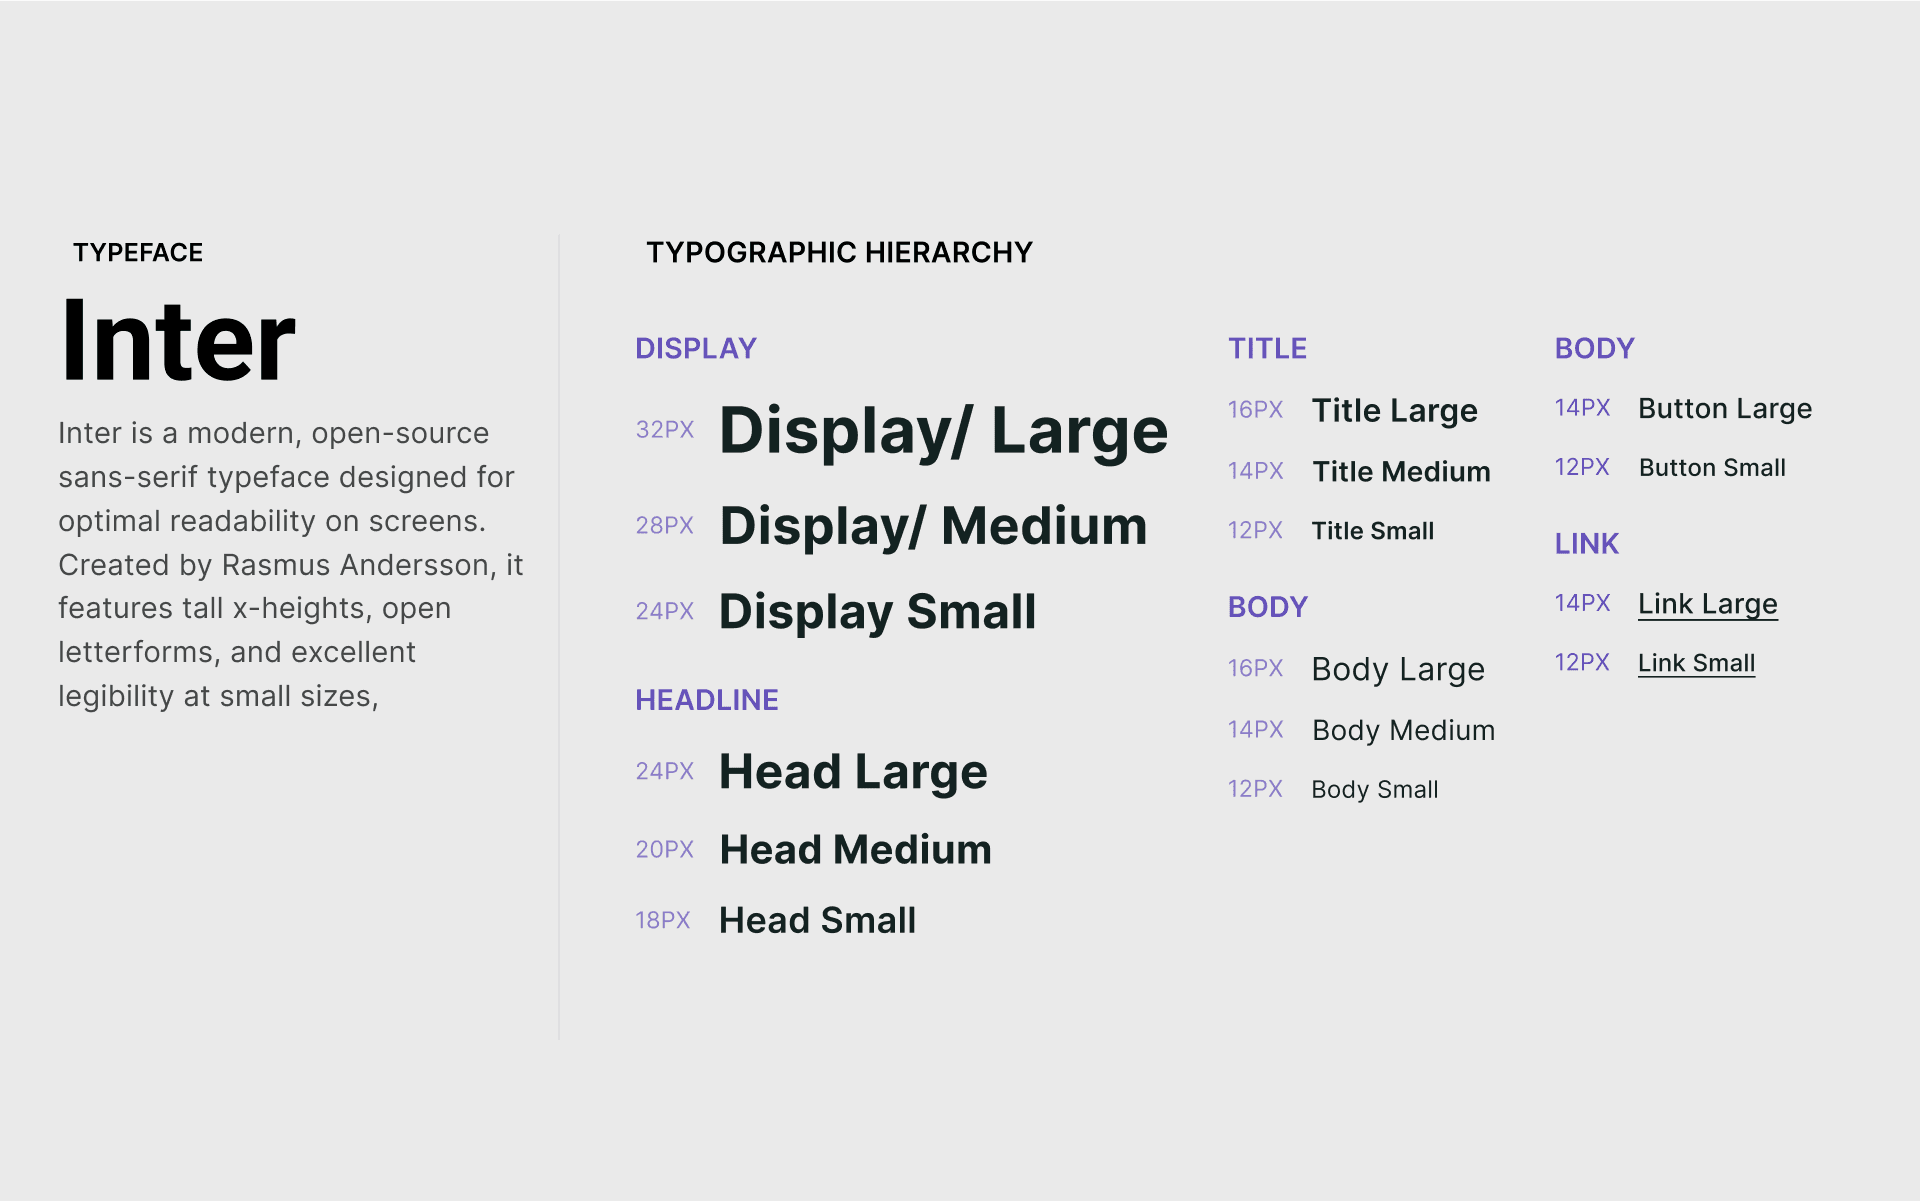This screenshot has height=1201, width=1920.
Task: Click the Link Large underlined text
Action: (1707, 604)
